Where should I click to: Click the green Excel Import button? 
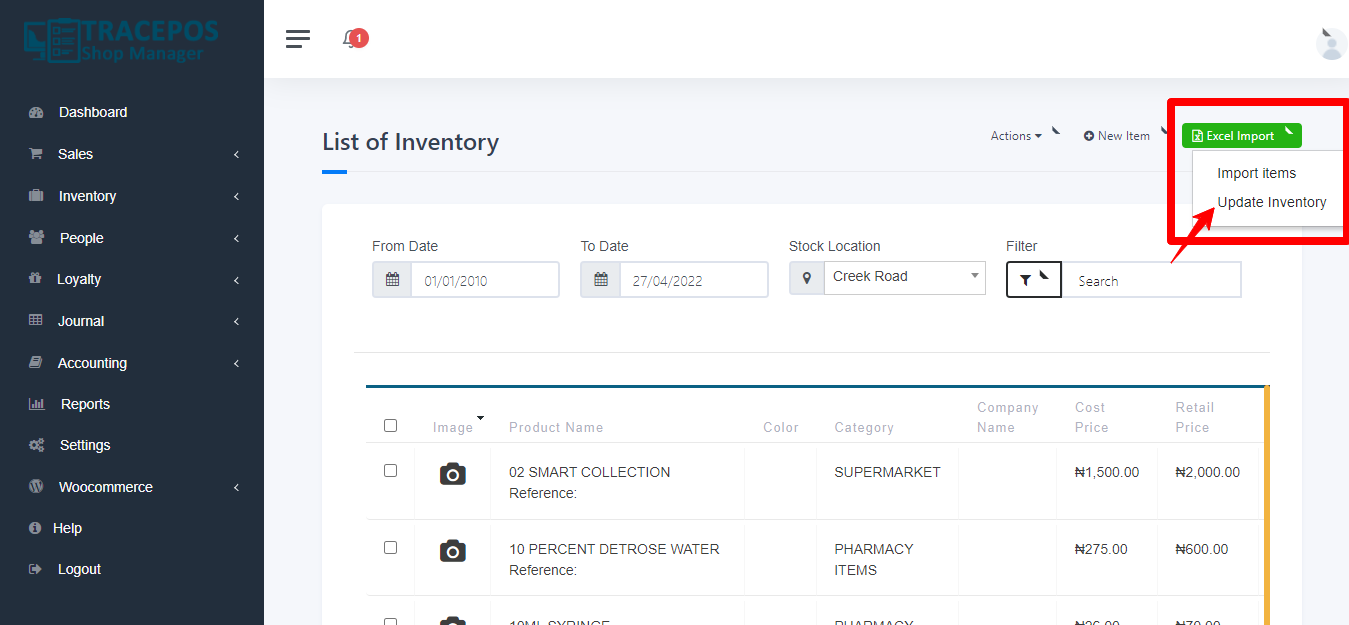click(1241, 135)
